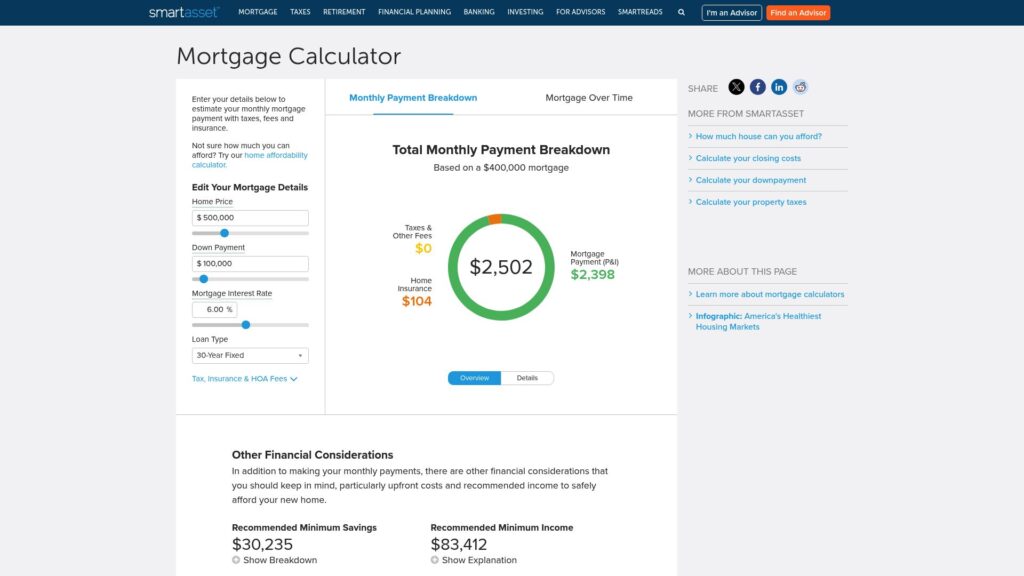This screenshot has height=576, width=1024.
Task: Open the Mortgage menu
Action: point(257,12)
